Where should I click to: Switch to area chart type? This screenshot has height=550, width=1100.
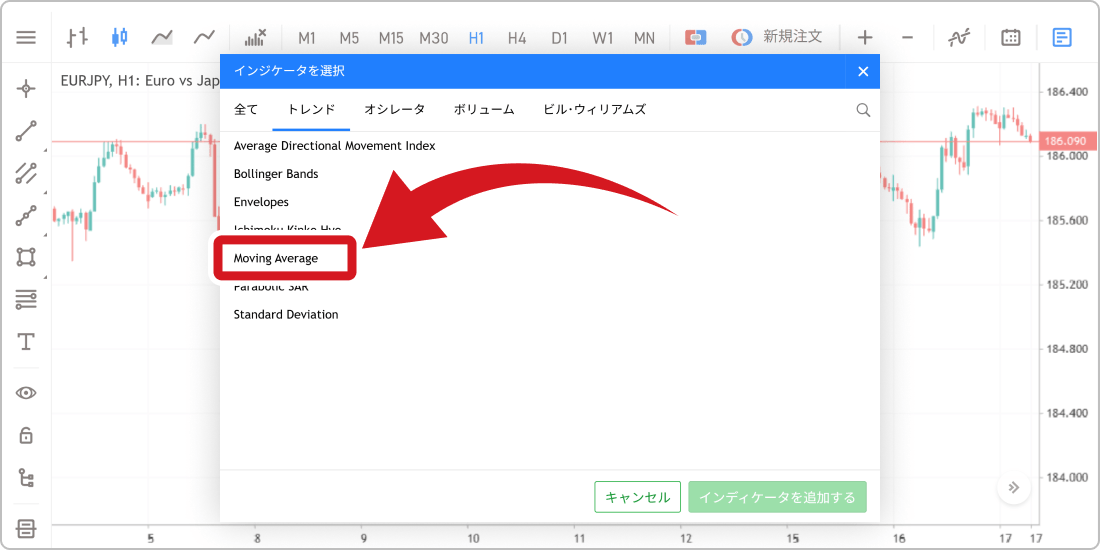click(162, 37)
